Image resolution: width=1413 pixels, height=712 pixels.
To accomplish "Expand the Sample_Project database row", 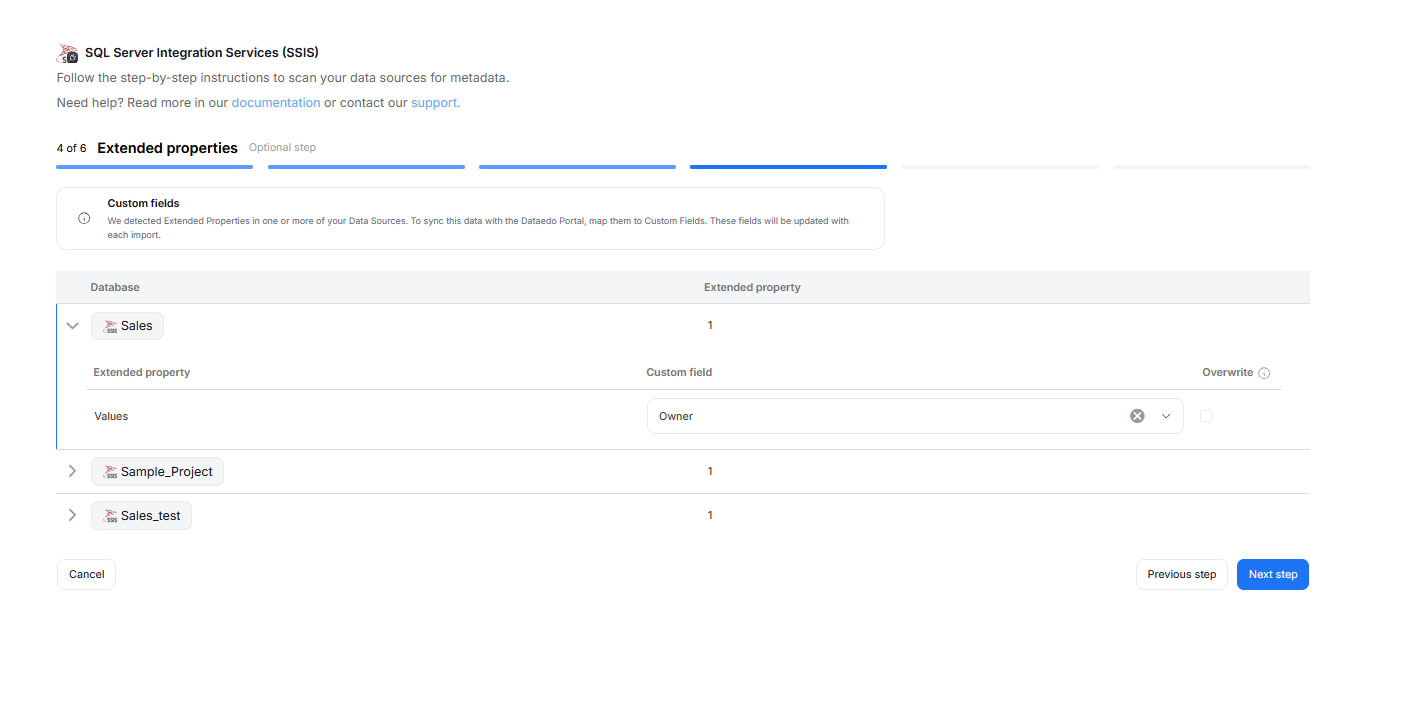I will pos(72,471).
